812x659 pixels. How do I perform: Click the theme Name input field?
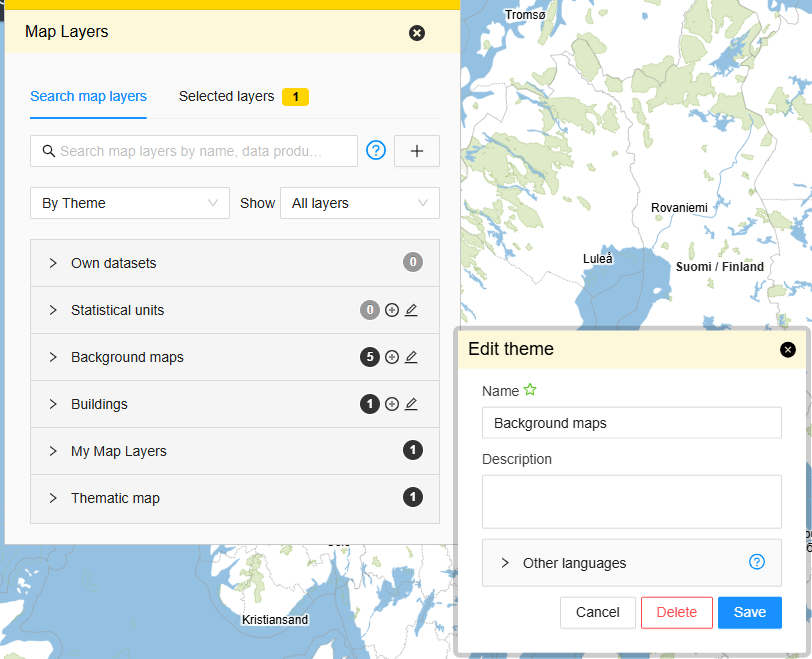tap(631, 423)
